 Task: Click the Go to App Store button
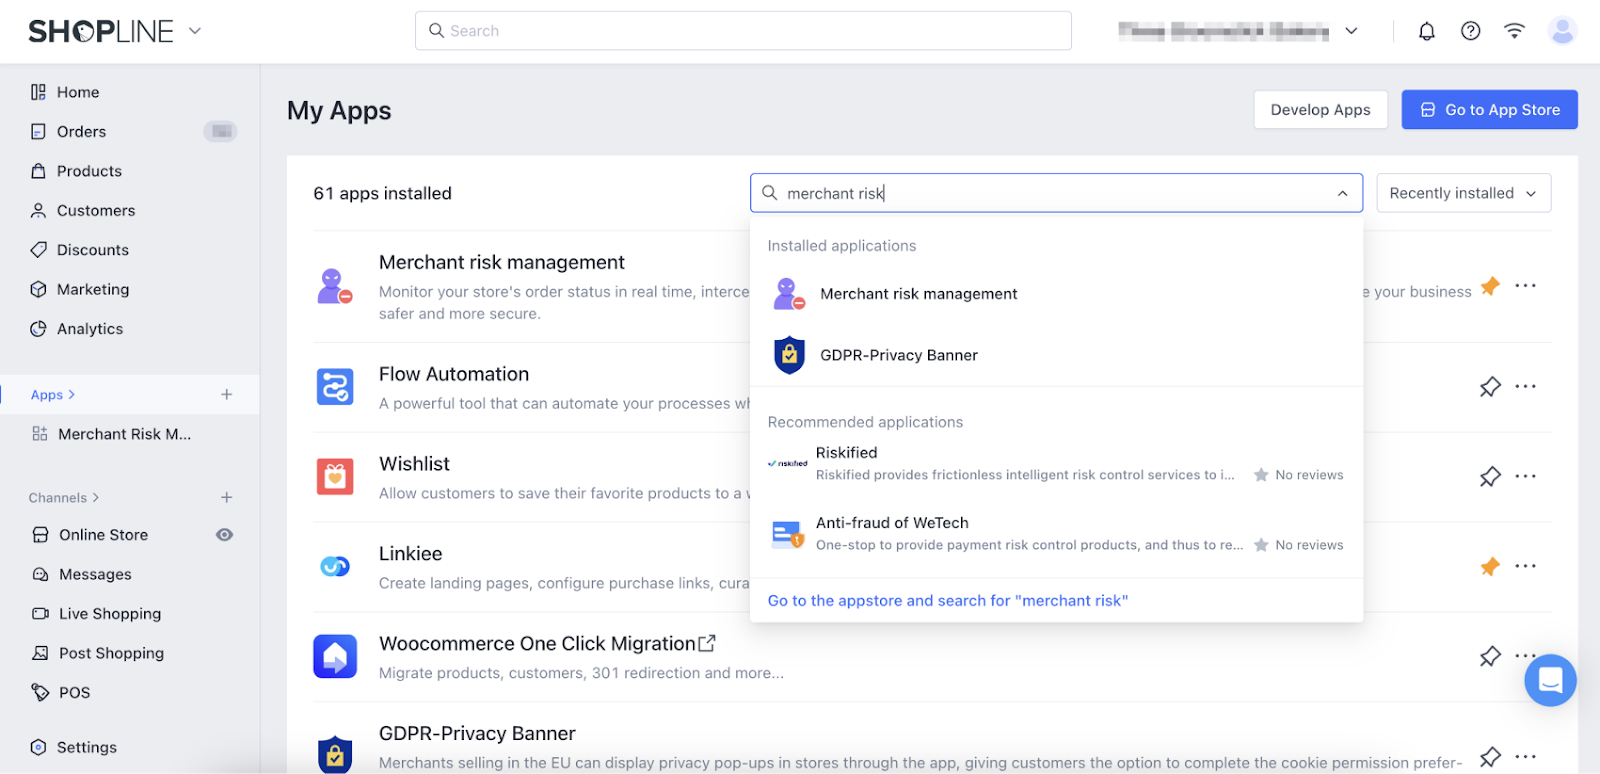(x=1489, y=110)
